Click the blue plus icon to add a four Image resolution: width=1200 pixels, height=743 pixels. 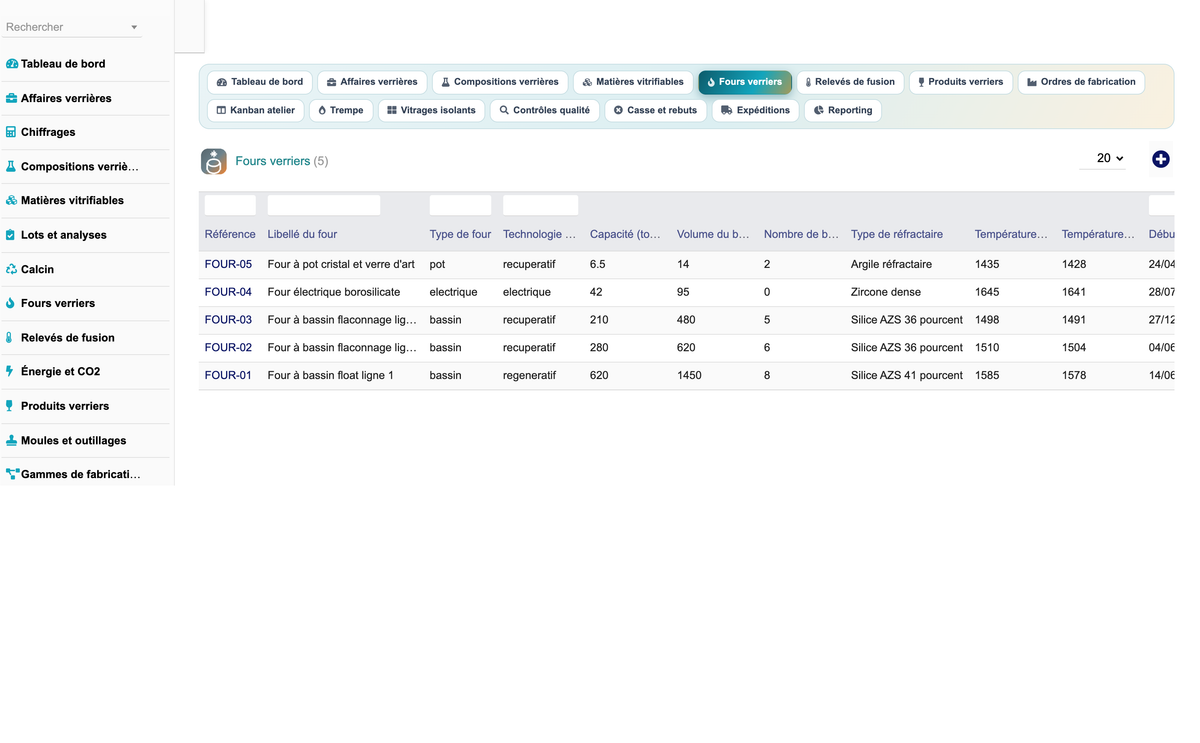pos(1160,159)
